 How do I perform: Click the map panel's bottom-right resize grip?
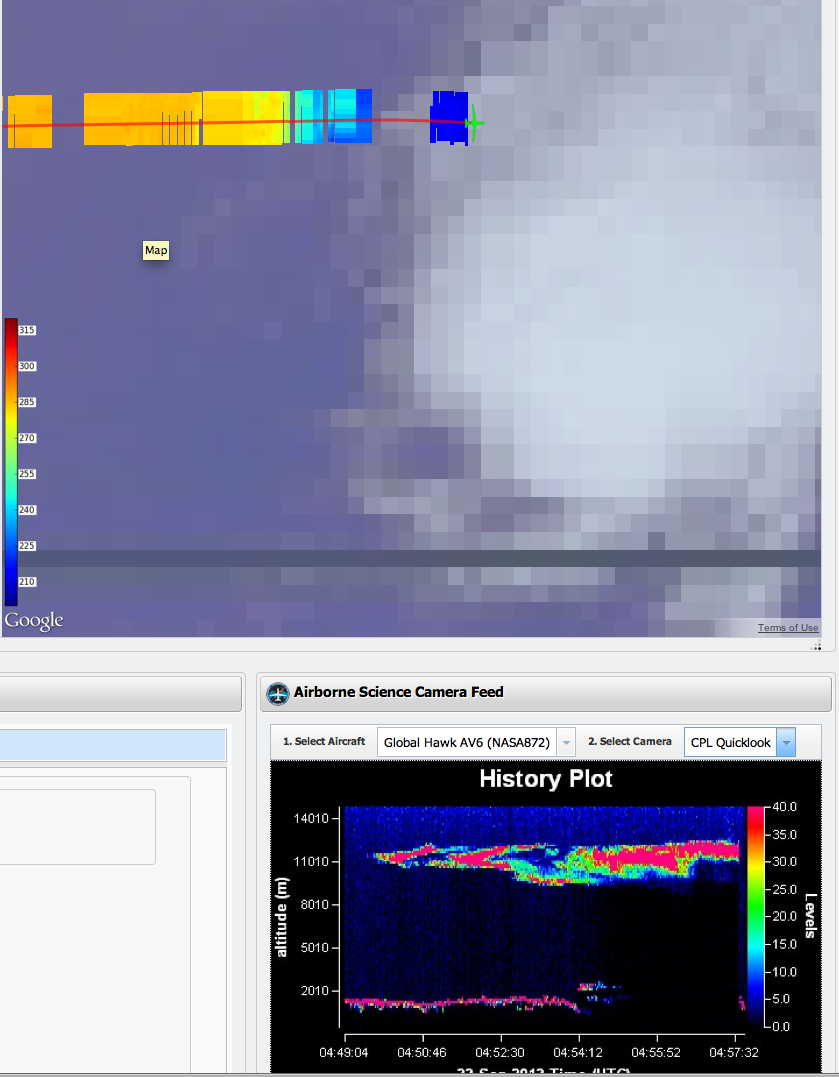pyautogui.click(x=815, y=647)
